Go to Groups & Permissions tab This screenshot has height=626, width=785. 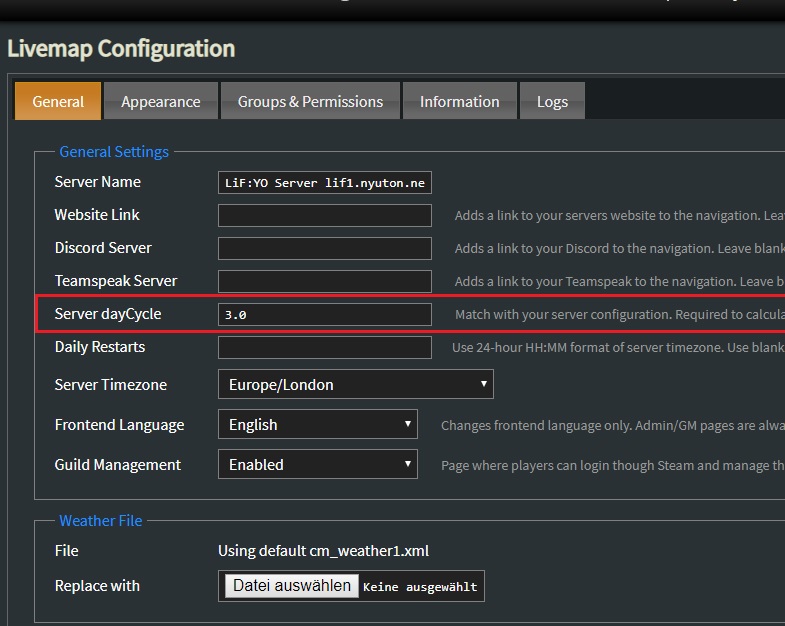(310, 101)
